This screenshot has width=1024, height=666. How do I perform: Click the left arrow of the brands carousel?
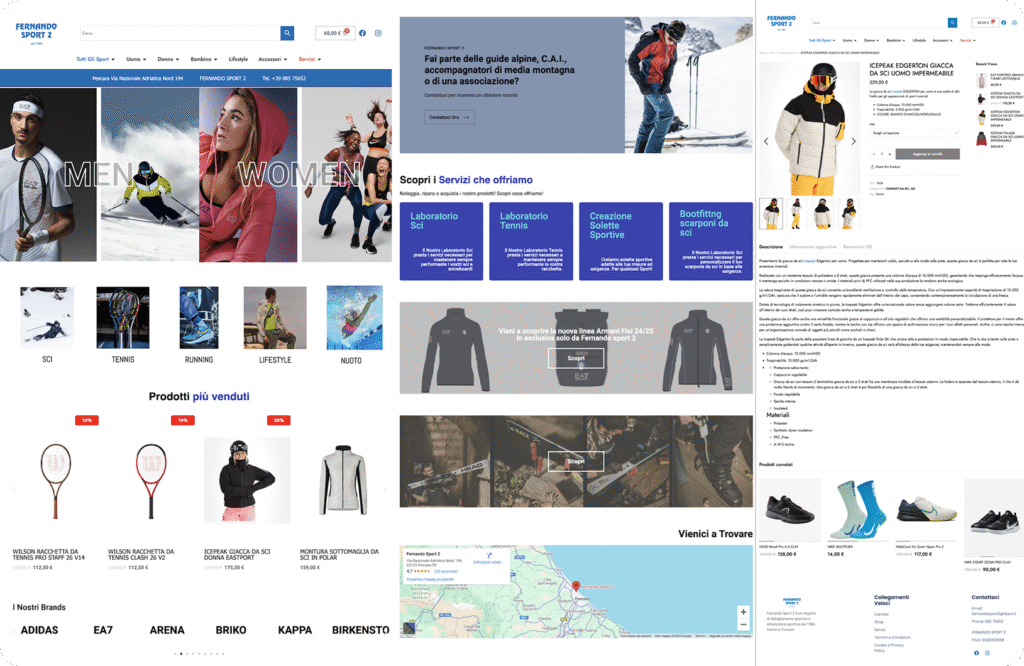[x=13, y=631]
